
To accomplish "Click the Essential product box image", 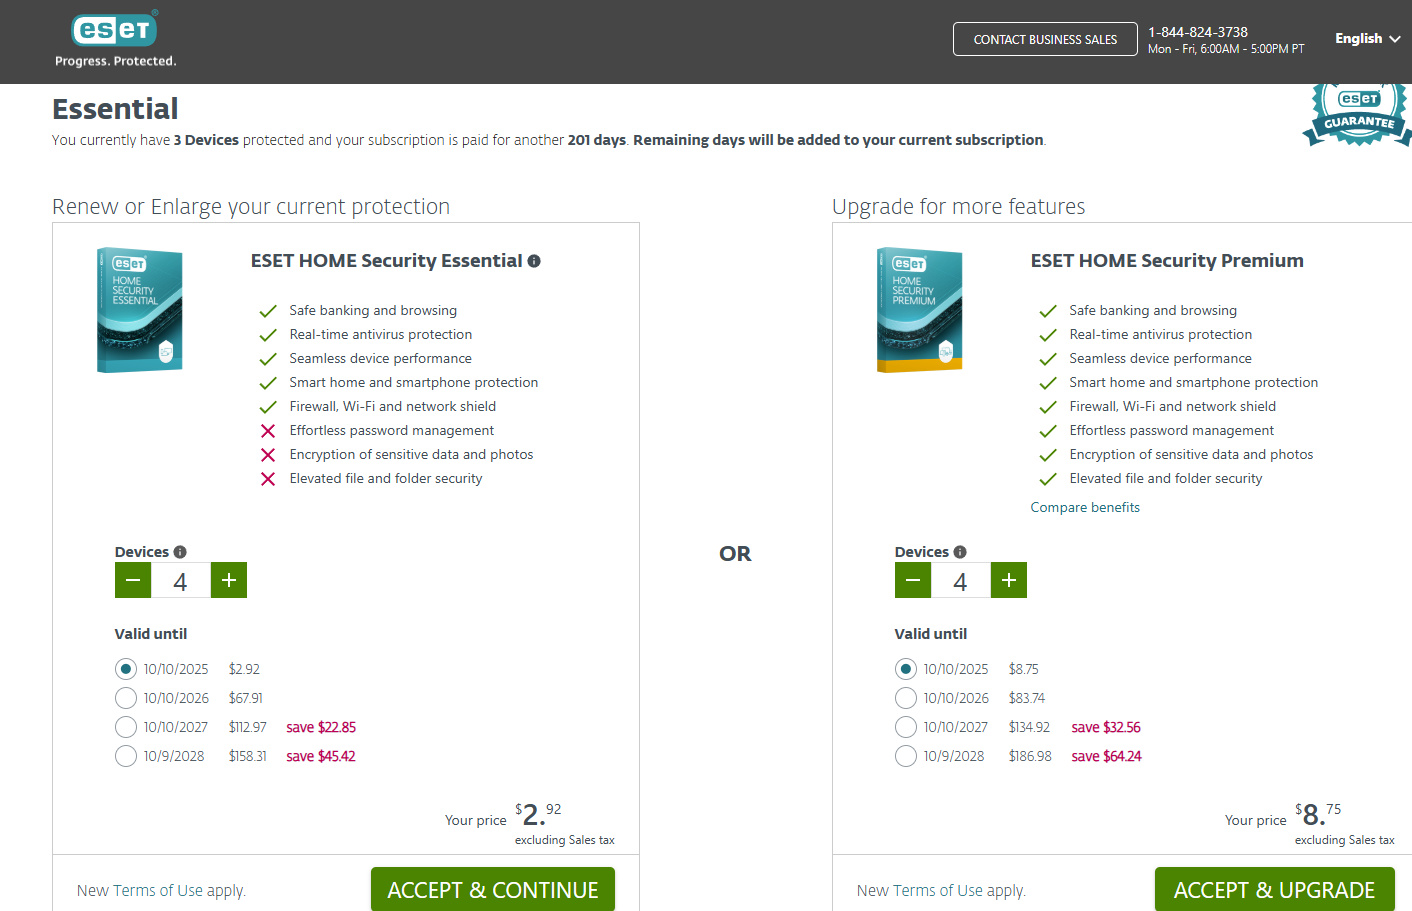I will [140, 310].
